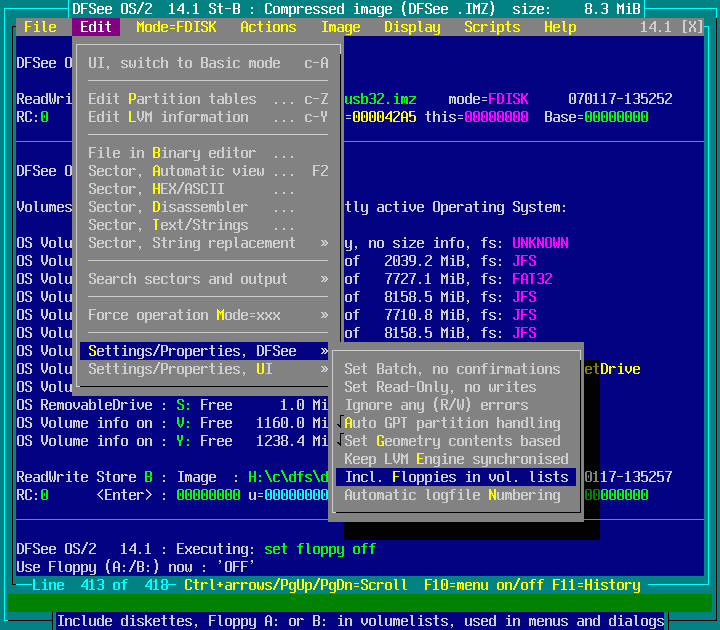This screenshot has height=630, width=720.
Task: Click the 'set floppy off' command text
Action: [320, 549]
